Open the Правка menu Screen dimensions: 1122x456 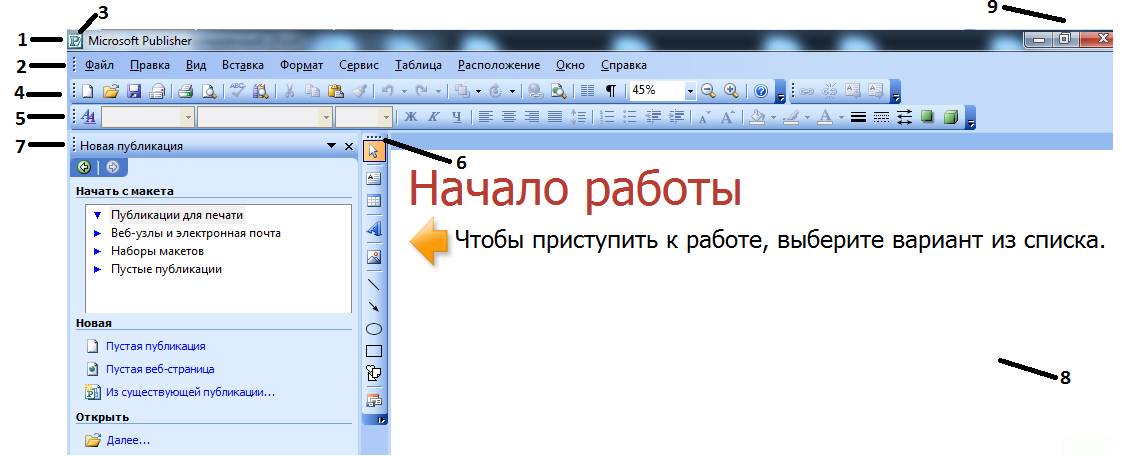[x=150, y=65]
